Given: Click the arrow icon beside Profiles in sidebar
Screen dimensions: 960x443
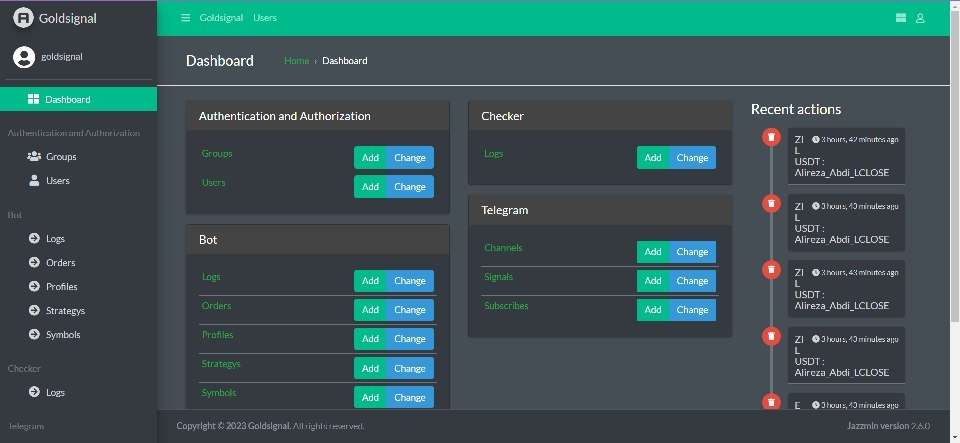Looking at the screenshot, I should [34, 286].
